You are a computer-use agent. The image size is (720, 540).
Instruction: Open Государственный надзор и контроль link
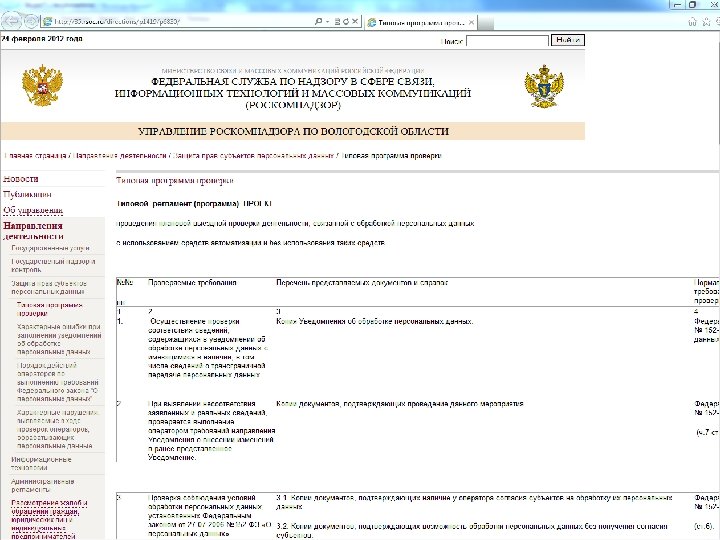[53, 265]
